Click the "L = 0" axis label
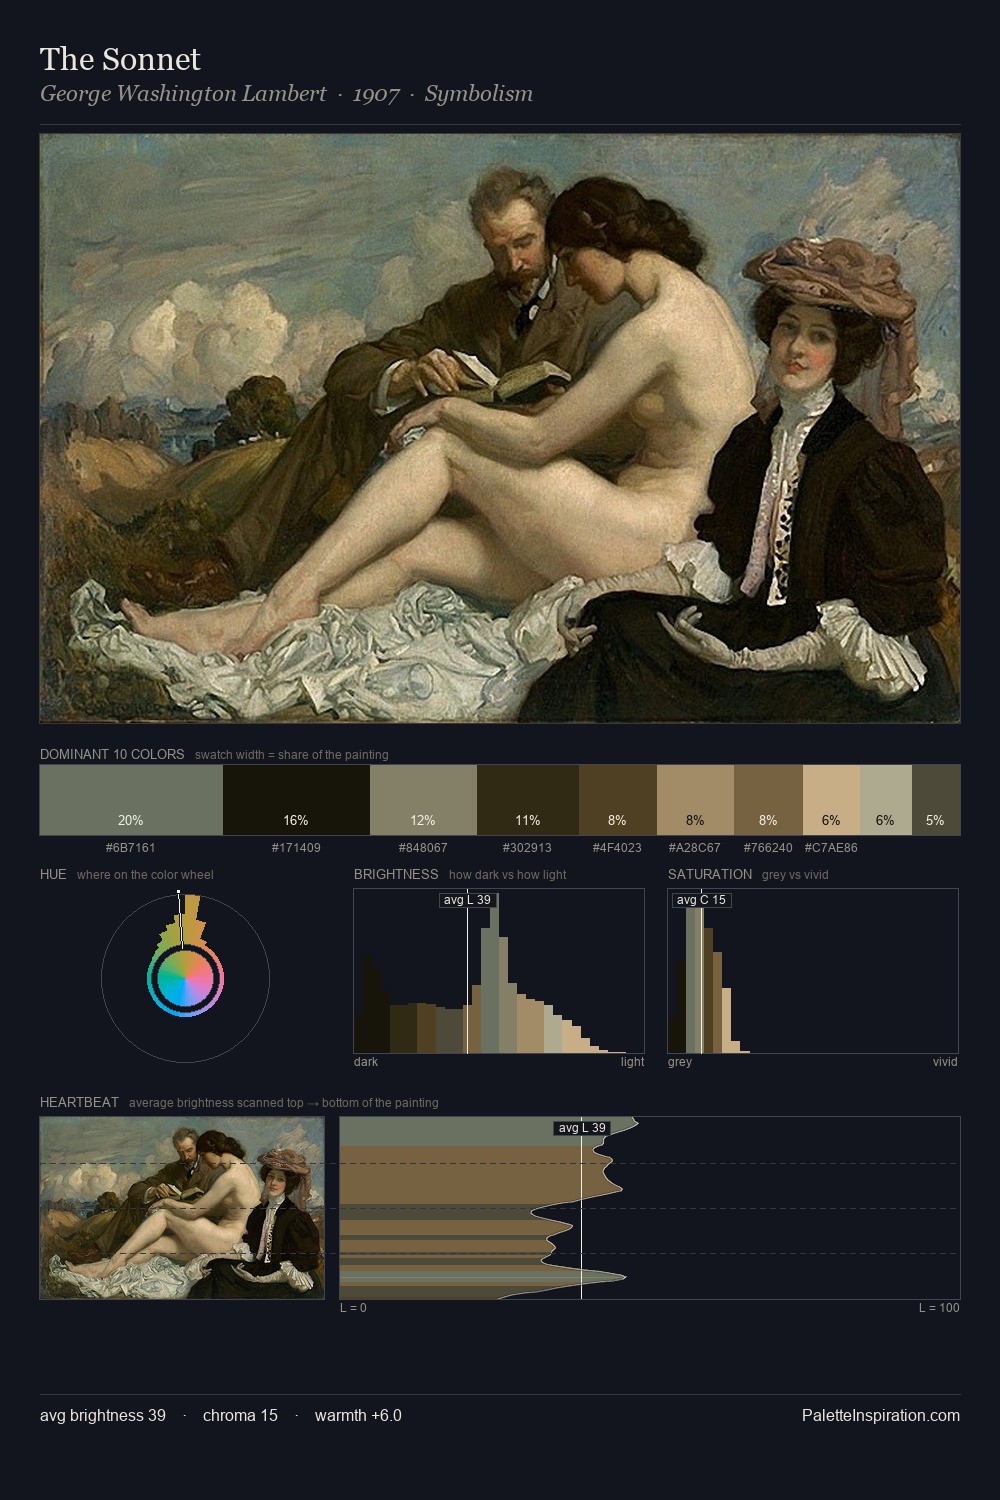Image resolution: width=1000 pixels, height=1500 pixels. (x=353, y=1308)
